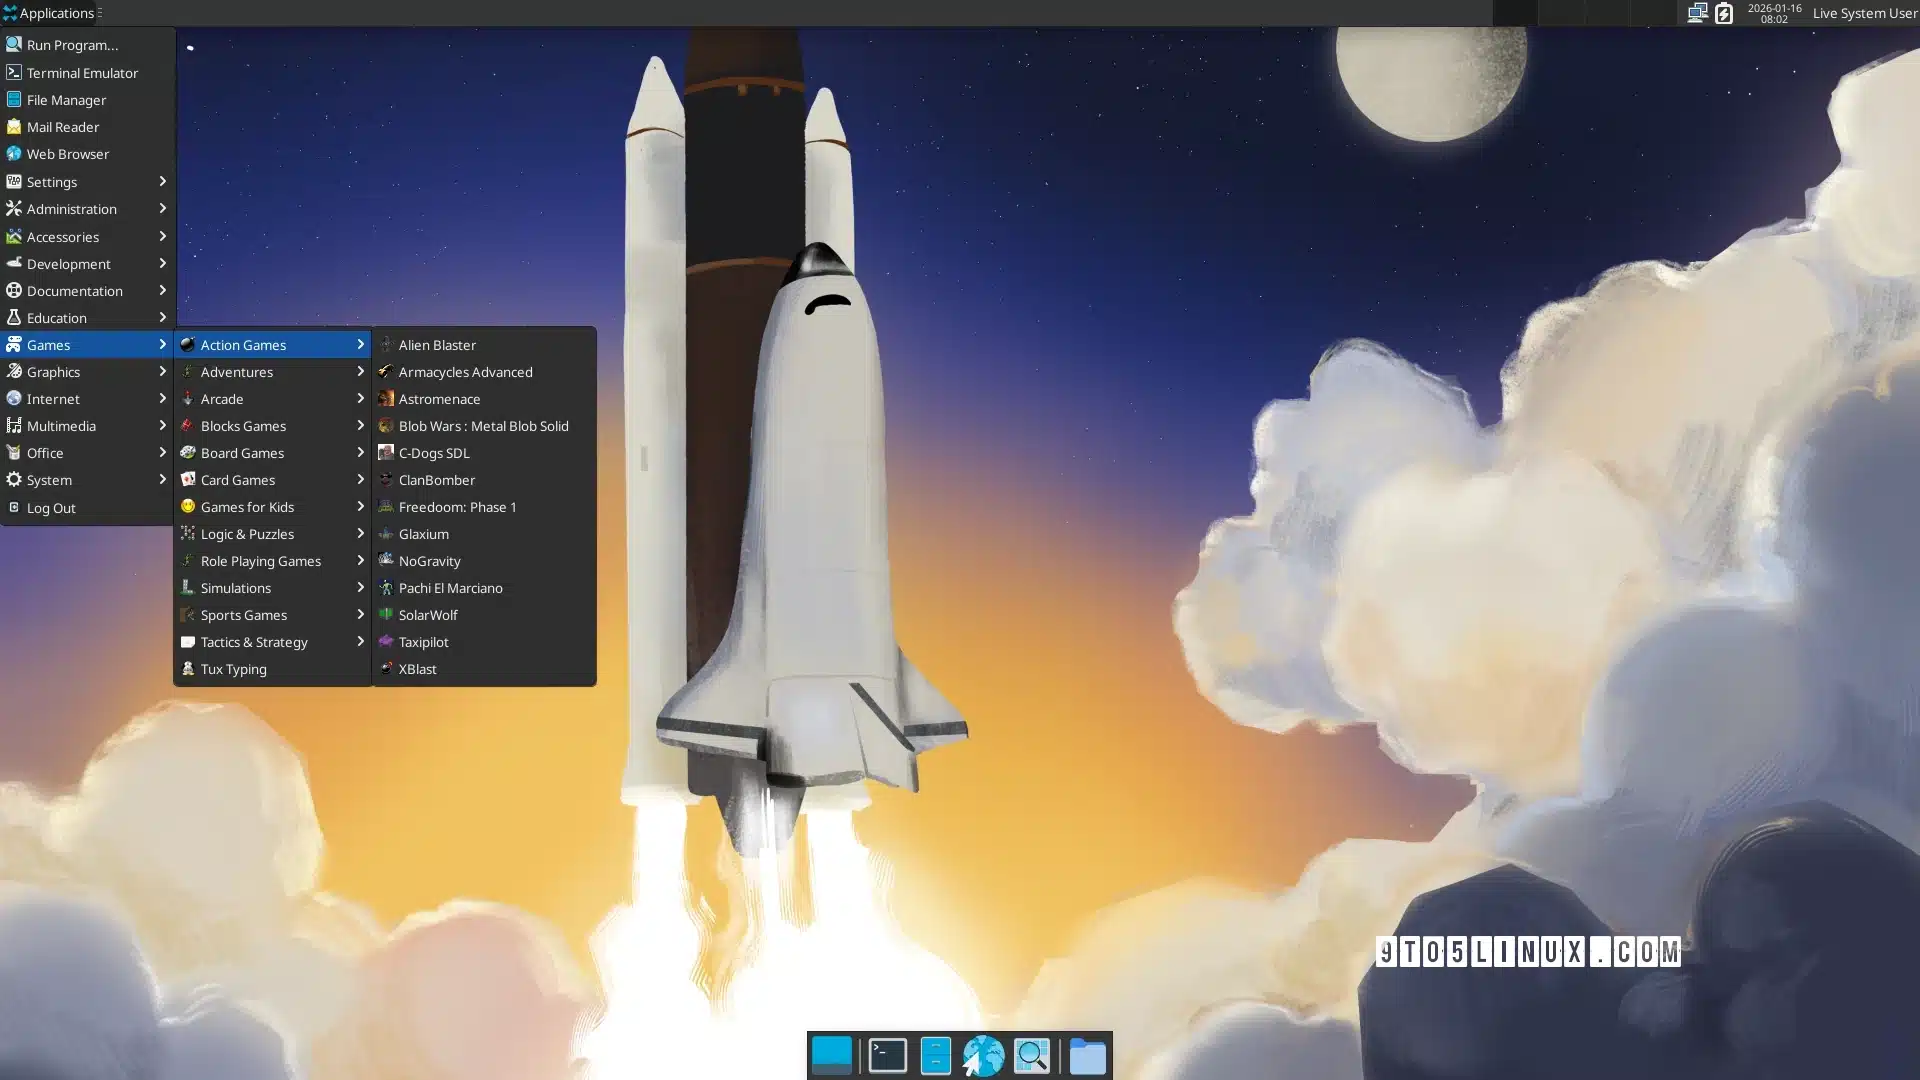Open the application finder magnifier dock icon
Screen dimensions: 1920x1080
tap(1031, 1055)
